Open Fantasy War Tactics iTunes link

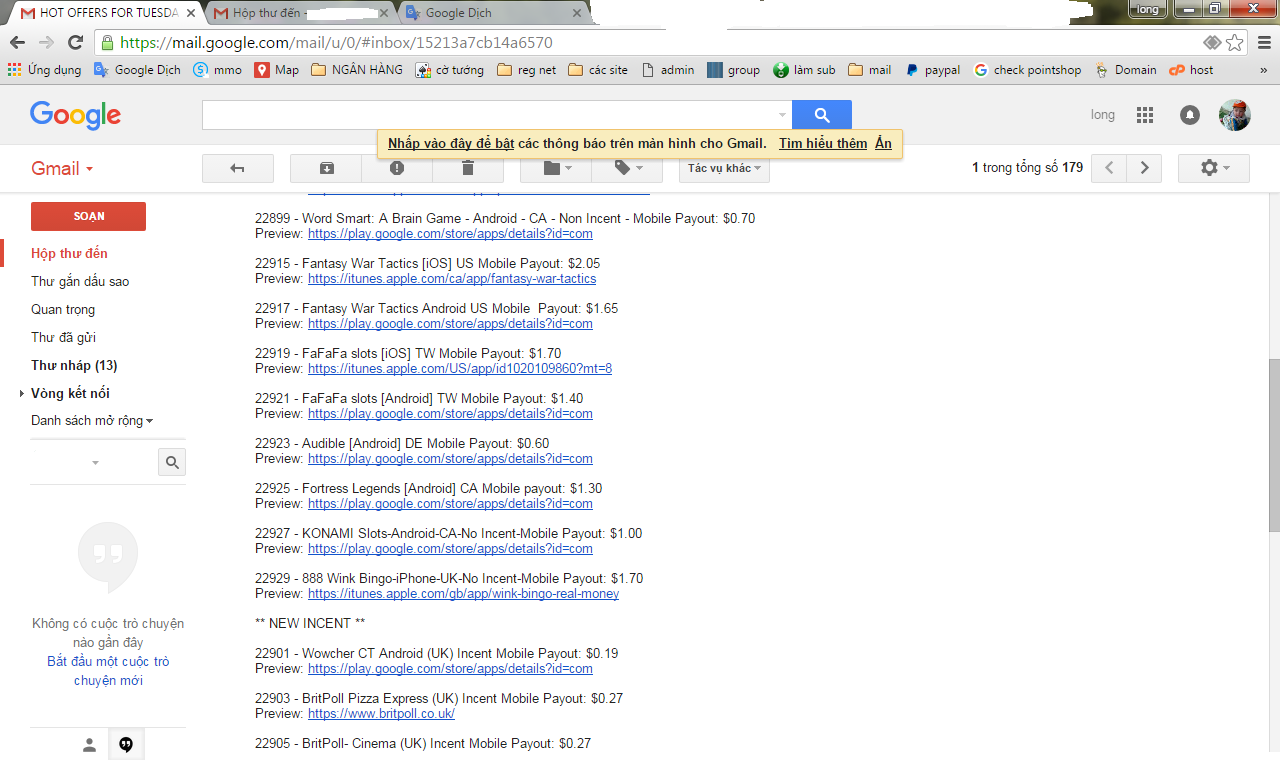[452, 279]
